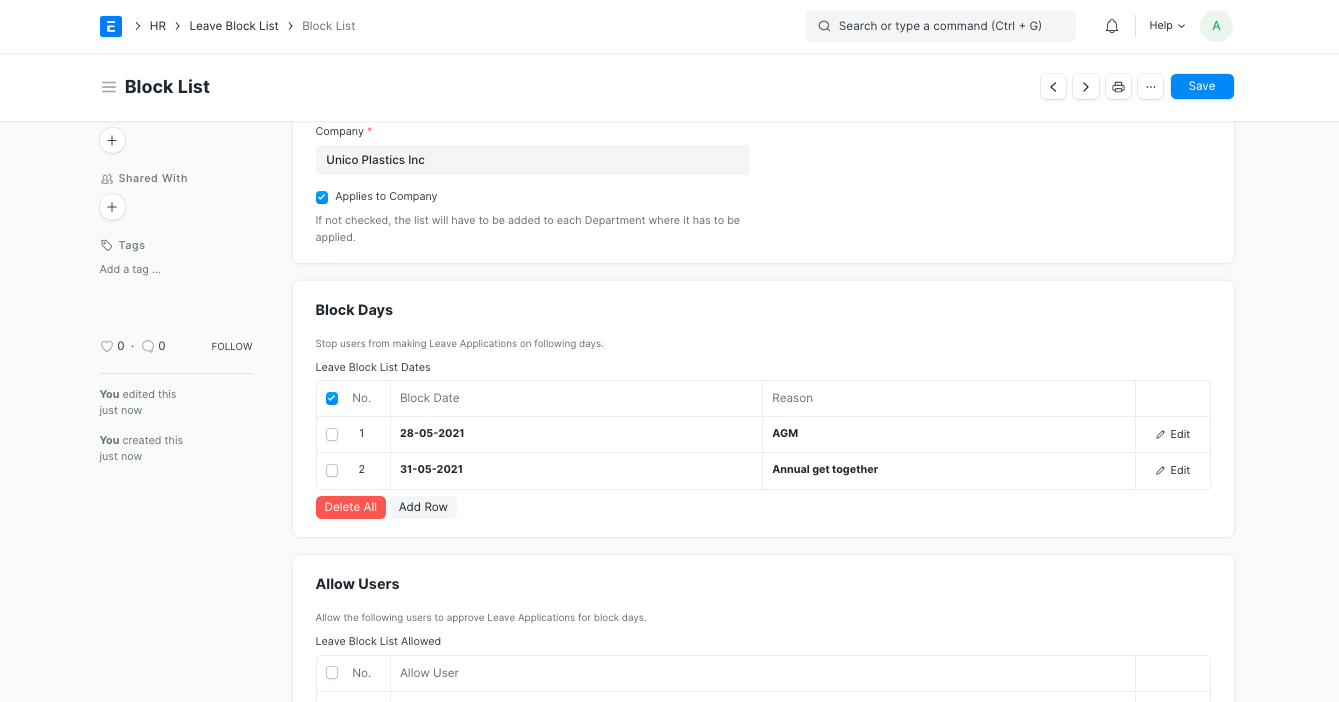The width and height of the screenshot is (1339, 702).
Task: Click the ERPNext home logo icon
Action: [111, 26]
